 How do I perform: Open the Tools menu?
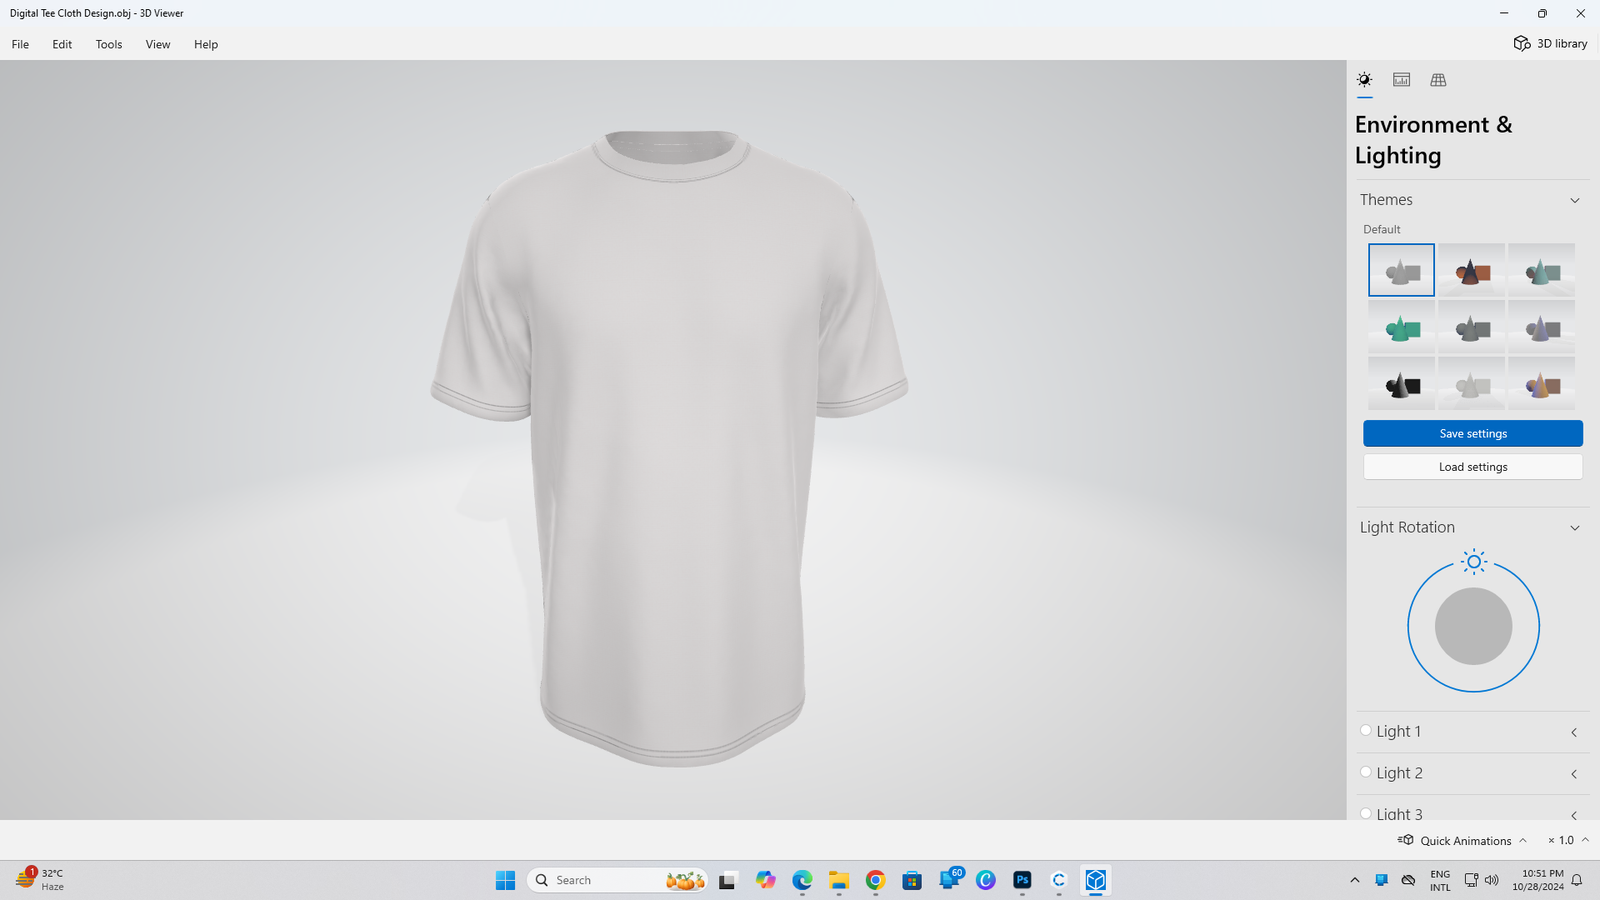point(109,44)
